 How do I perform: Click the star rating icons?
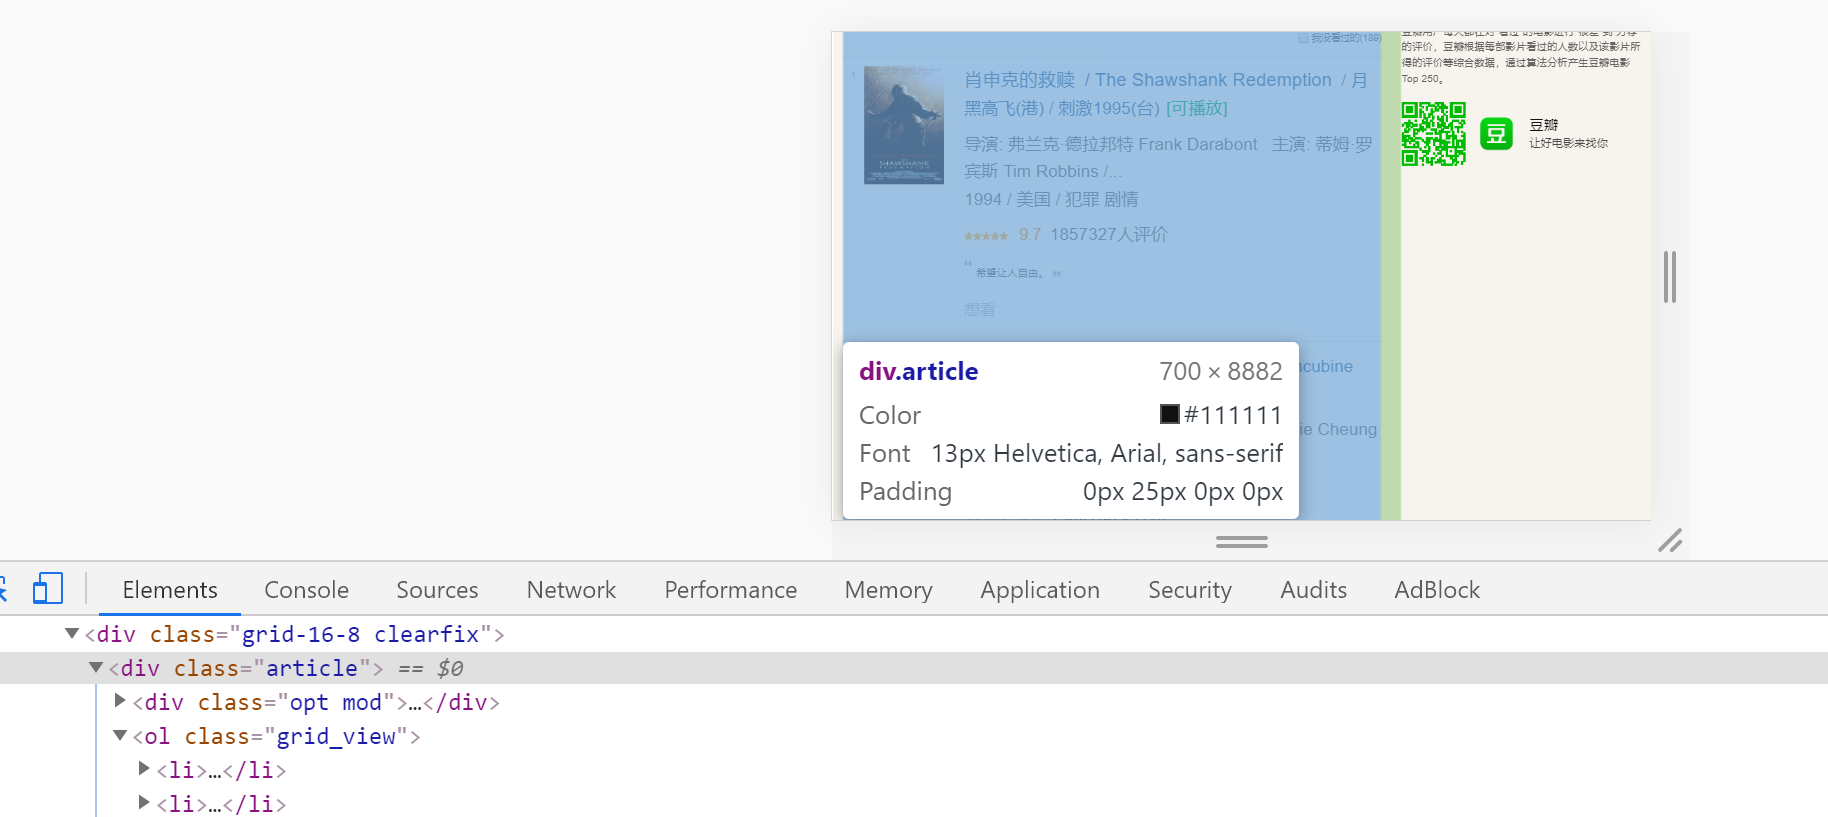click(x=986, y=236)
